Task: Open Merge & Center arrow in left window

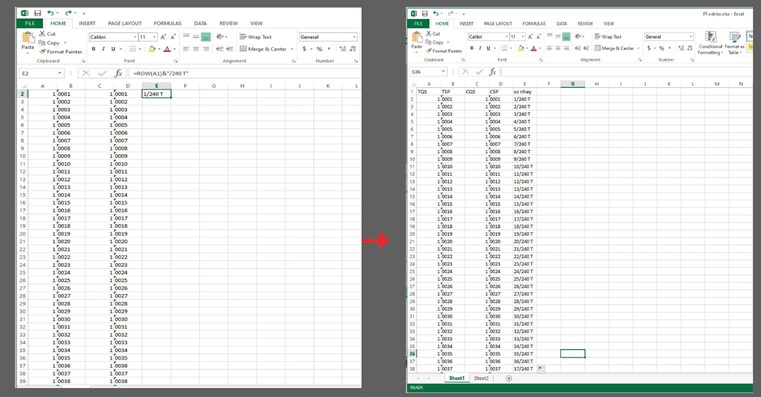Action: click(x=292, y=49)
